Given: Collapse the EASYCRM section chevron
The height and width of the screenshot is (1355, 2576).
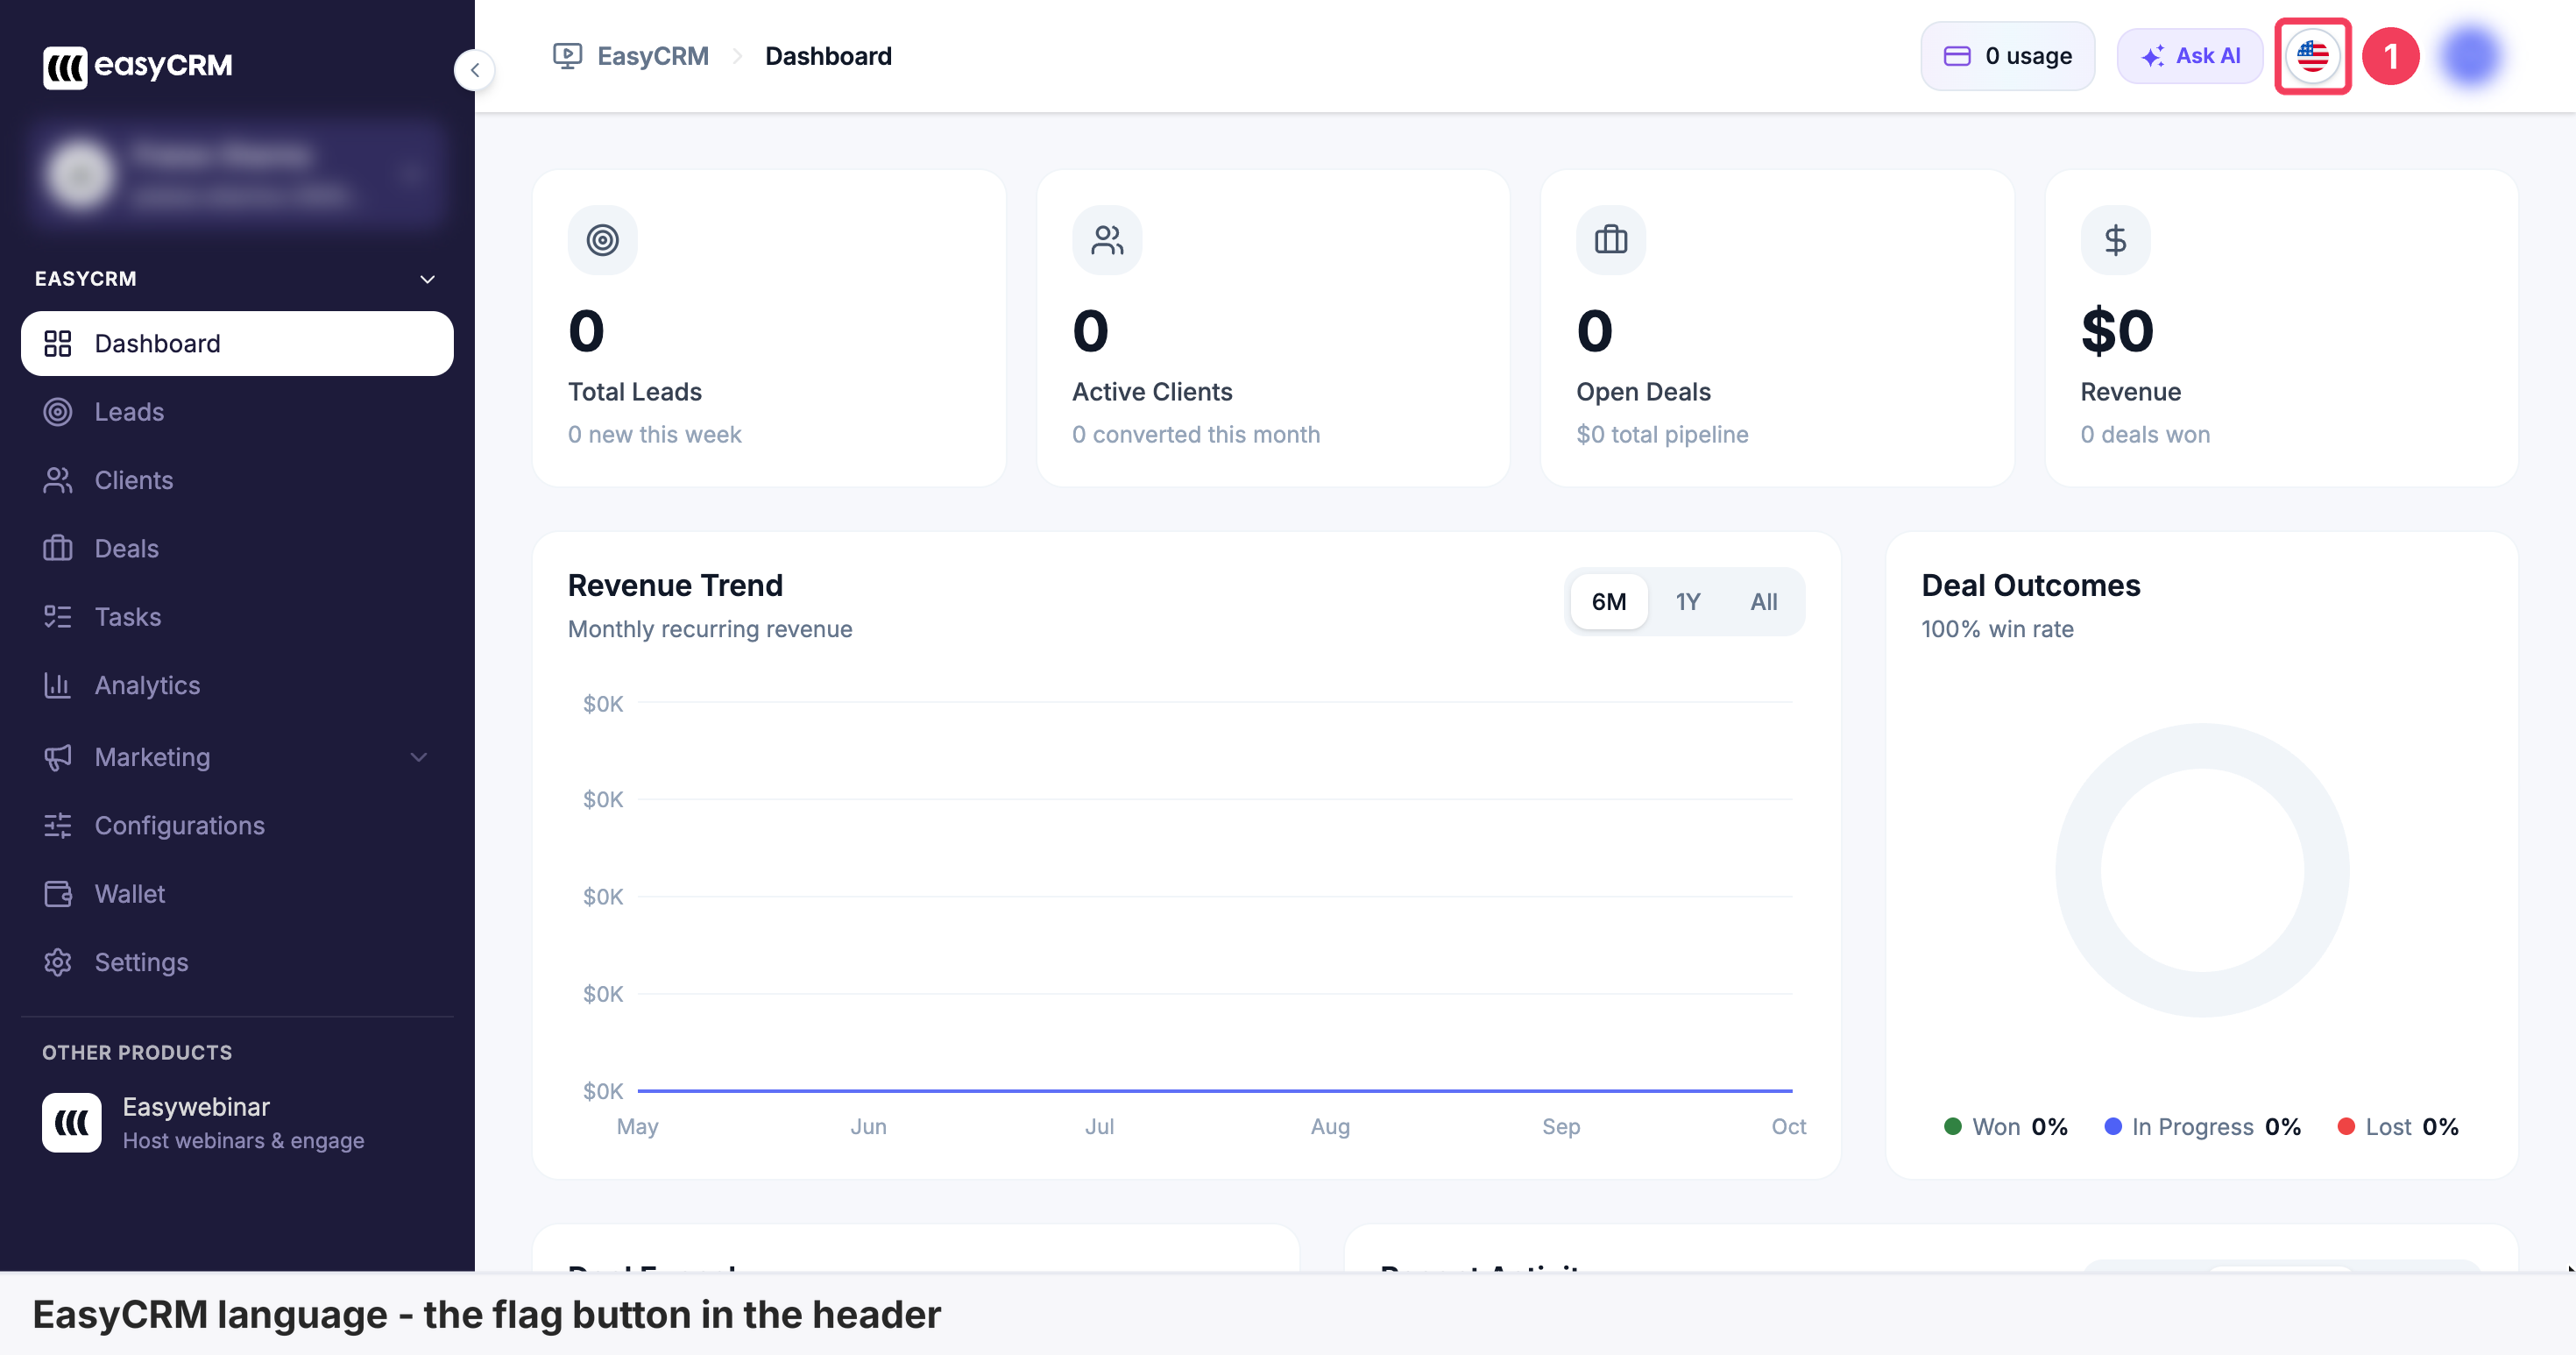Looking at the screenshot, I should coord(427,279).
